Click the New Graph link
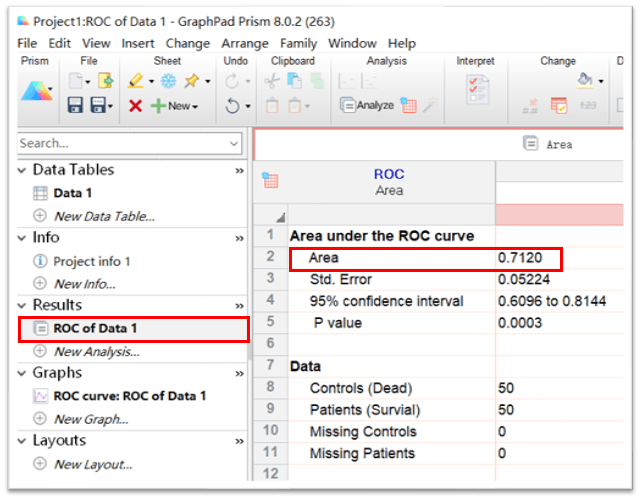The width and height of the screenshot is (641, 500). 90,419
